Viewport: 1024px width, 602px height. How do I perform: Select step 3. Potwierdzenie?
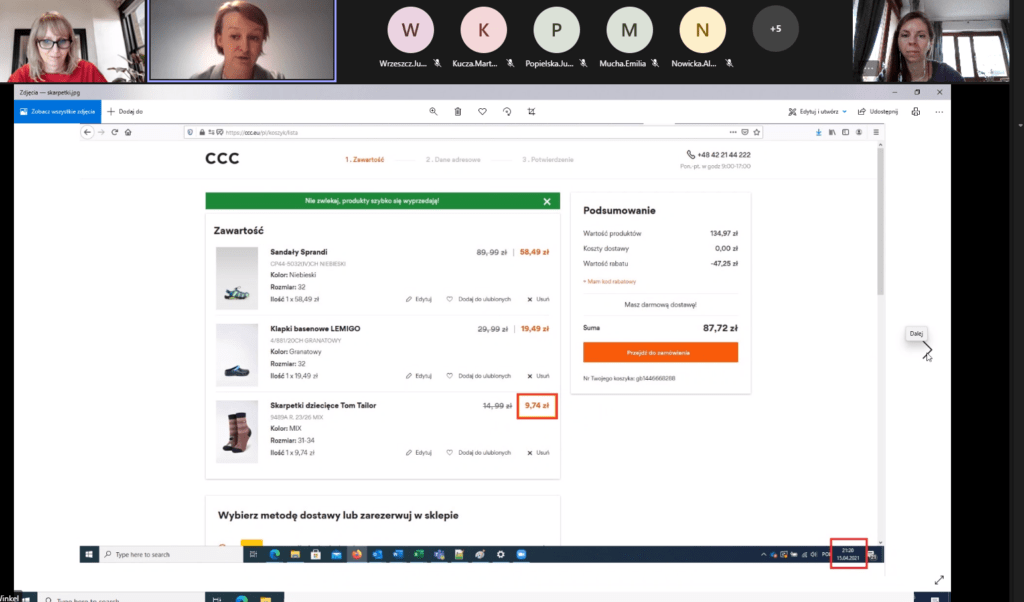point(548,159)
